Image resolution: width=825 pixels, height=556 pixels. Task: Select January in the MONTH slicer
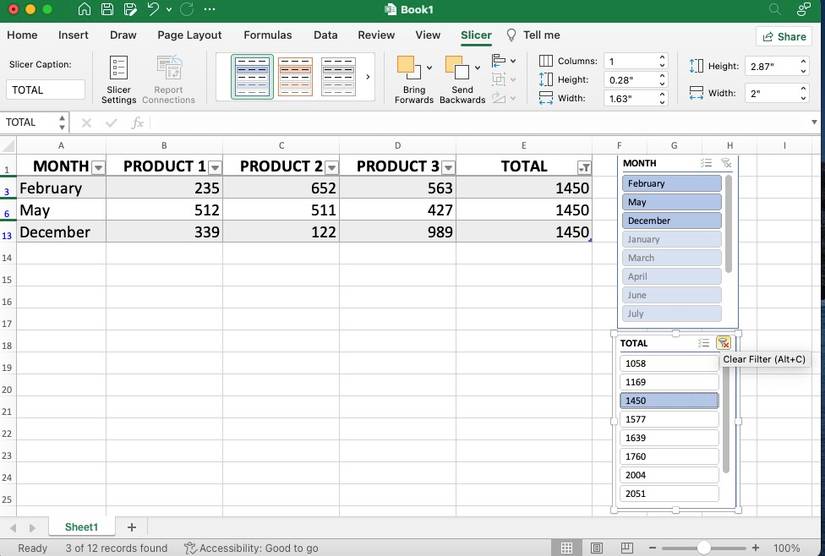671,239
